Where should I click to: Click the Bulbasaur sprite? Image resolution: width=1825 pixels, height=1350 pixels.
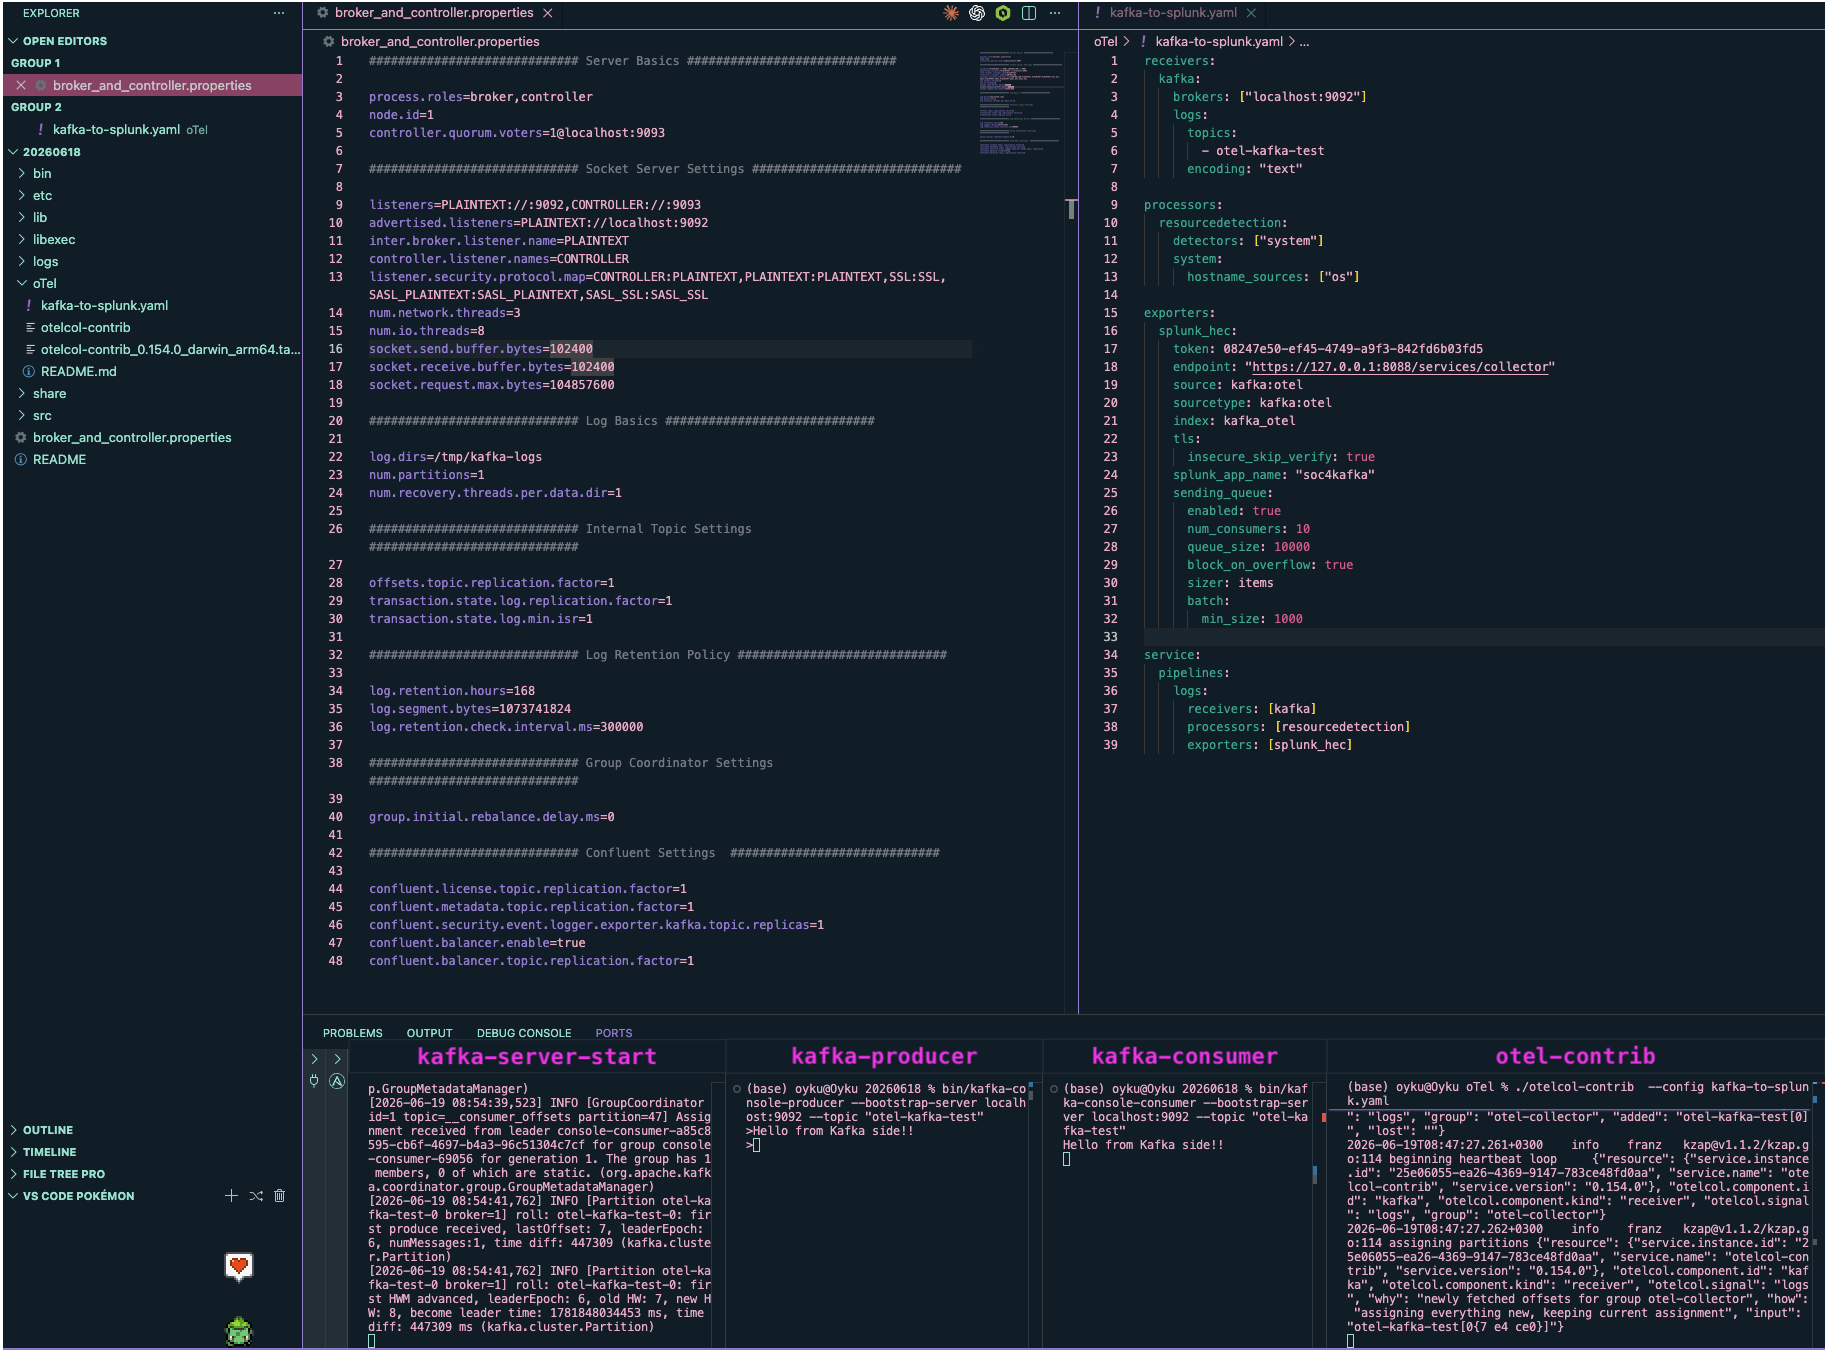tap(239, 1330)
